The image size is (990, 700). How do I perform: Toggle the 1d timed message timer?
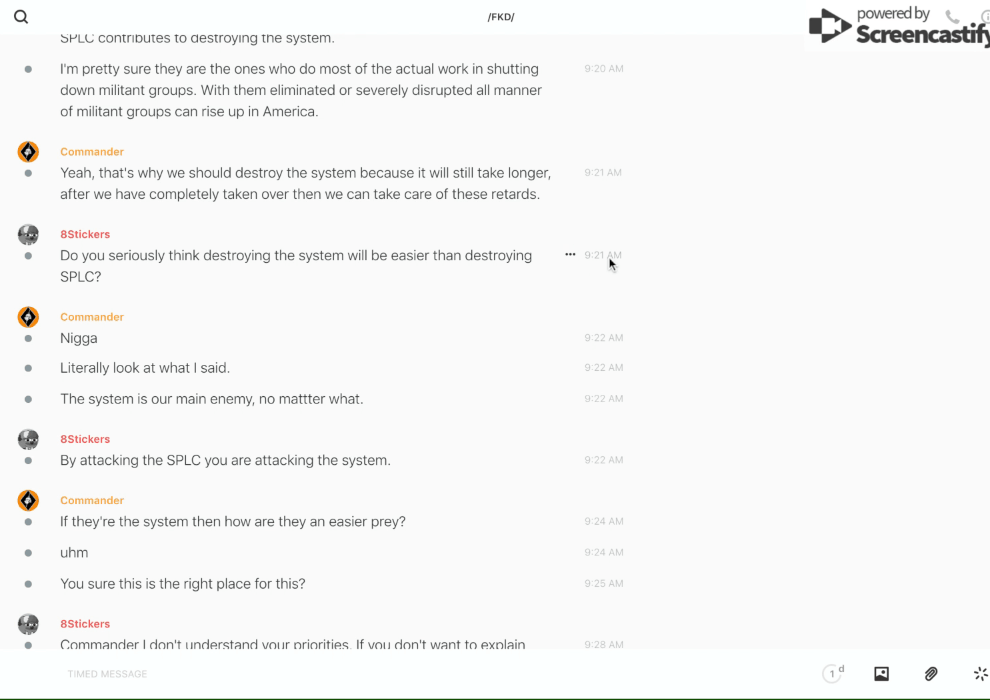[833, 674]
